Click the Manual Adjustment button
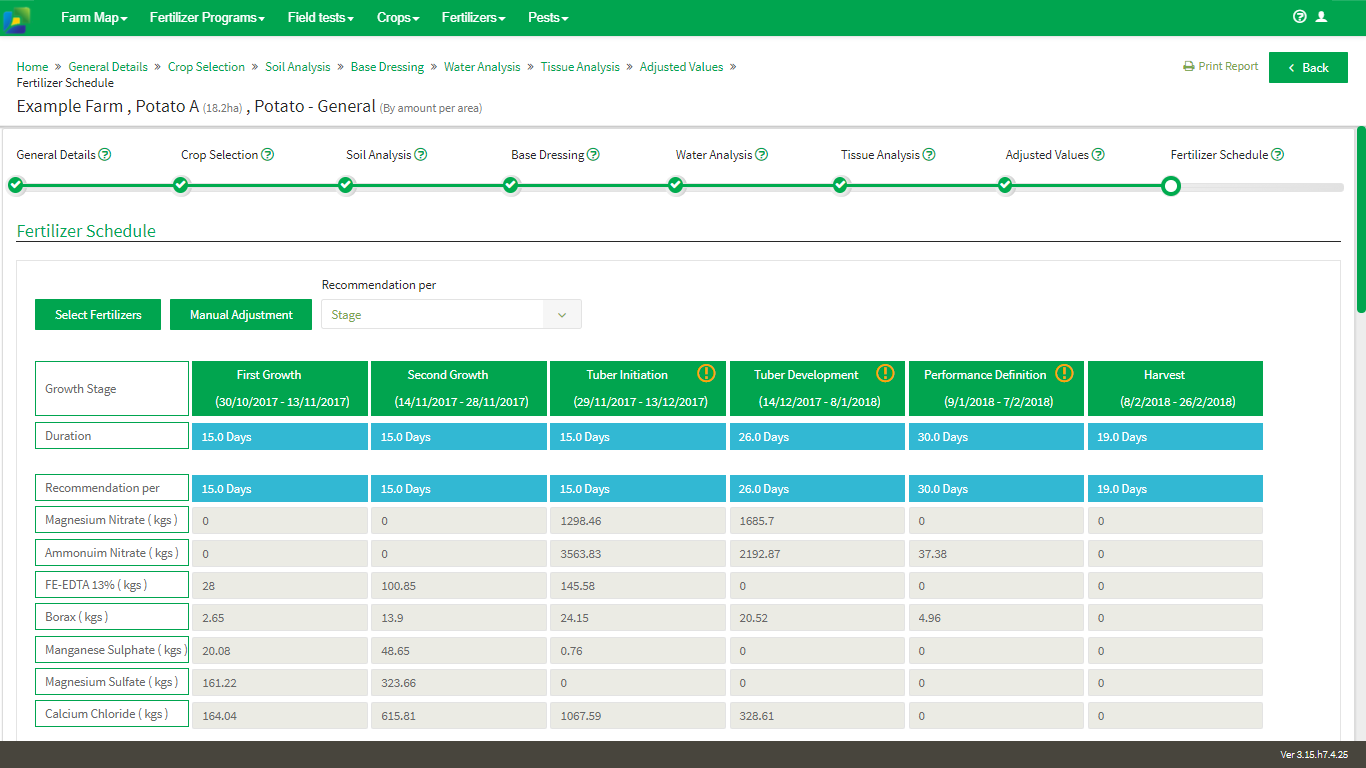This screenshot has height=768, width=1366. coord(241,315)
